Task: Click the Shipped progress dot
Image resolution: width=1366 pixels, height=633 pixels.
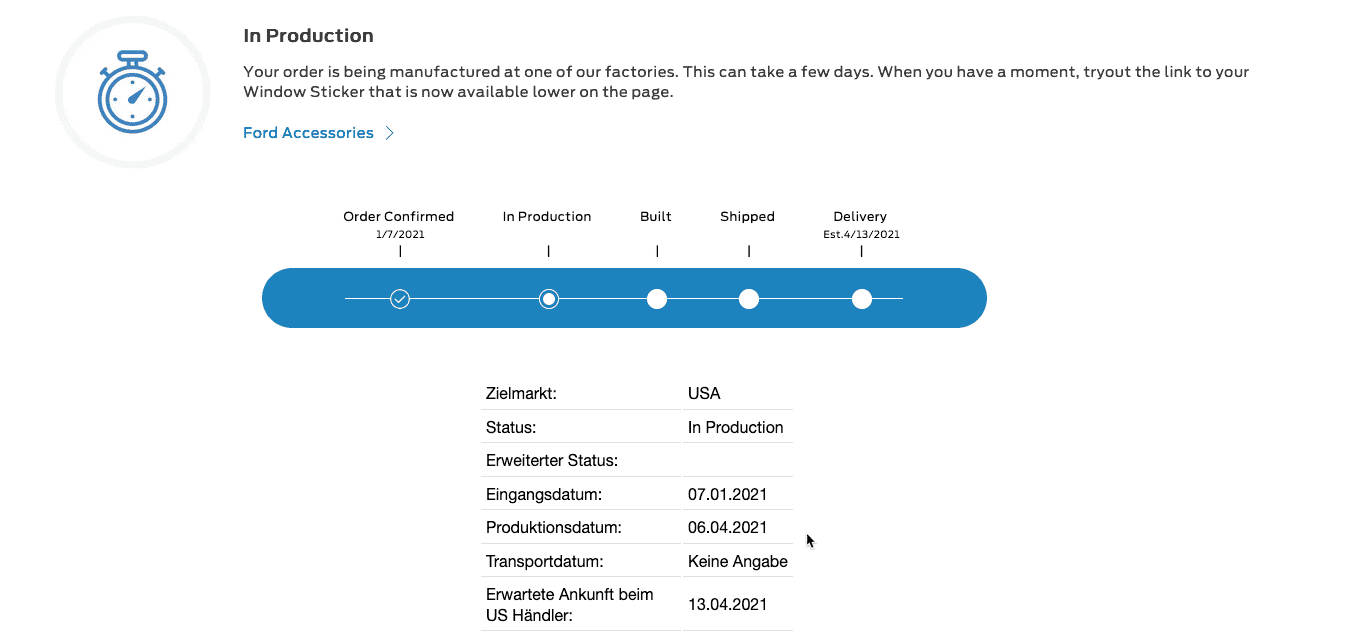Action: 749,298
